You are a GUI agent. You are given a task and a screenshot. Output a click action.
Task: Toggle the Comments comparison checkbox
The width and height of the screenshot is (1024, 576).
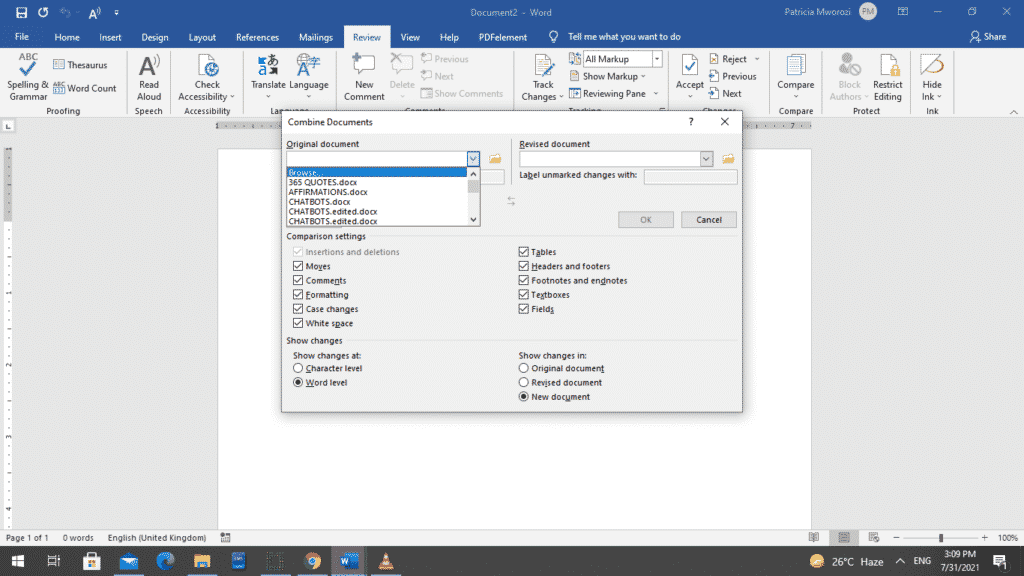(x=298, y=280)
